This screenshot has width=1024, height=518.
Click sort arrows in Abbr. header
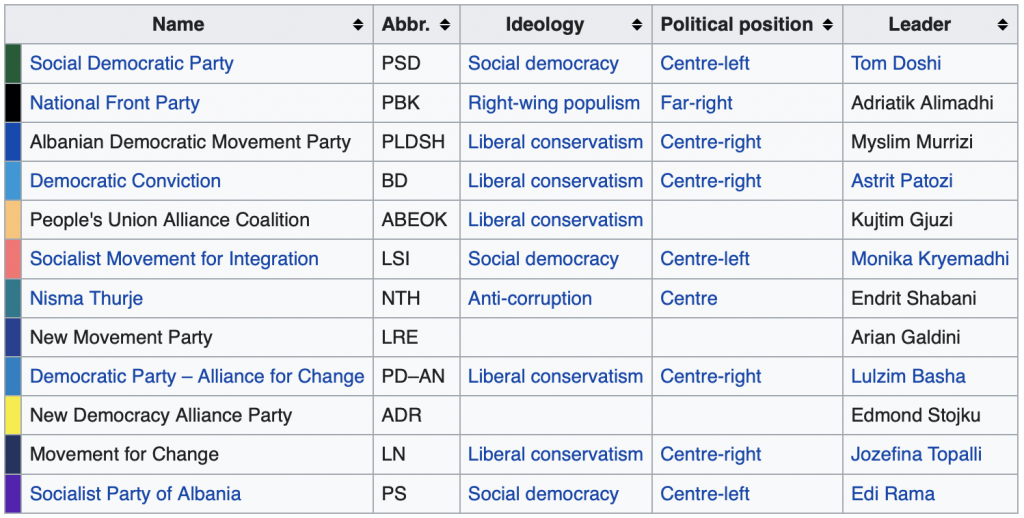point(445,25)
